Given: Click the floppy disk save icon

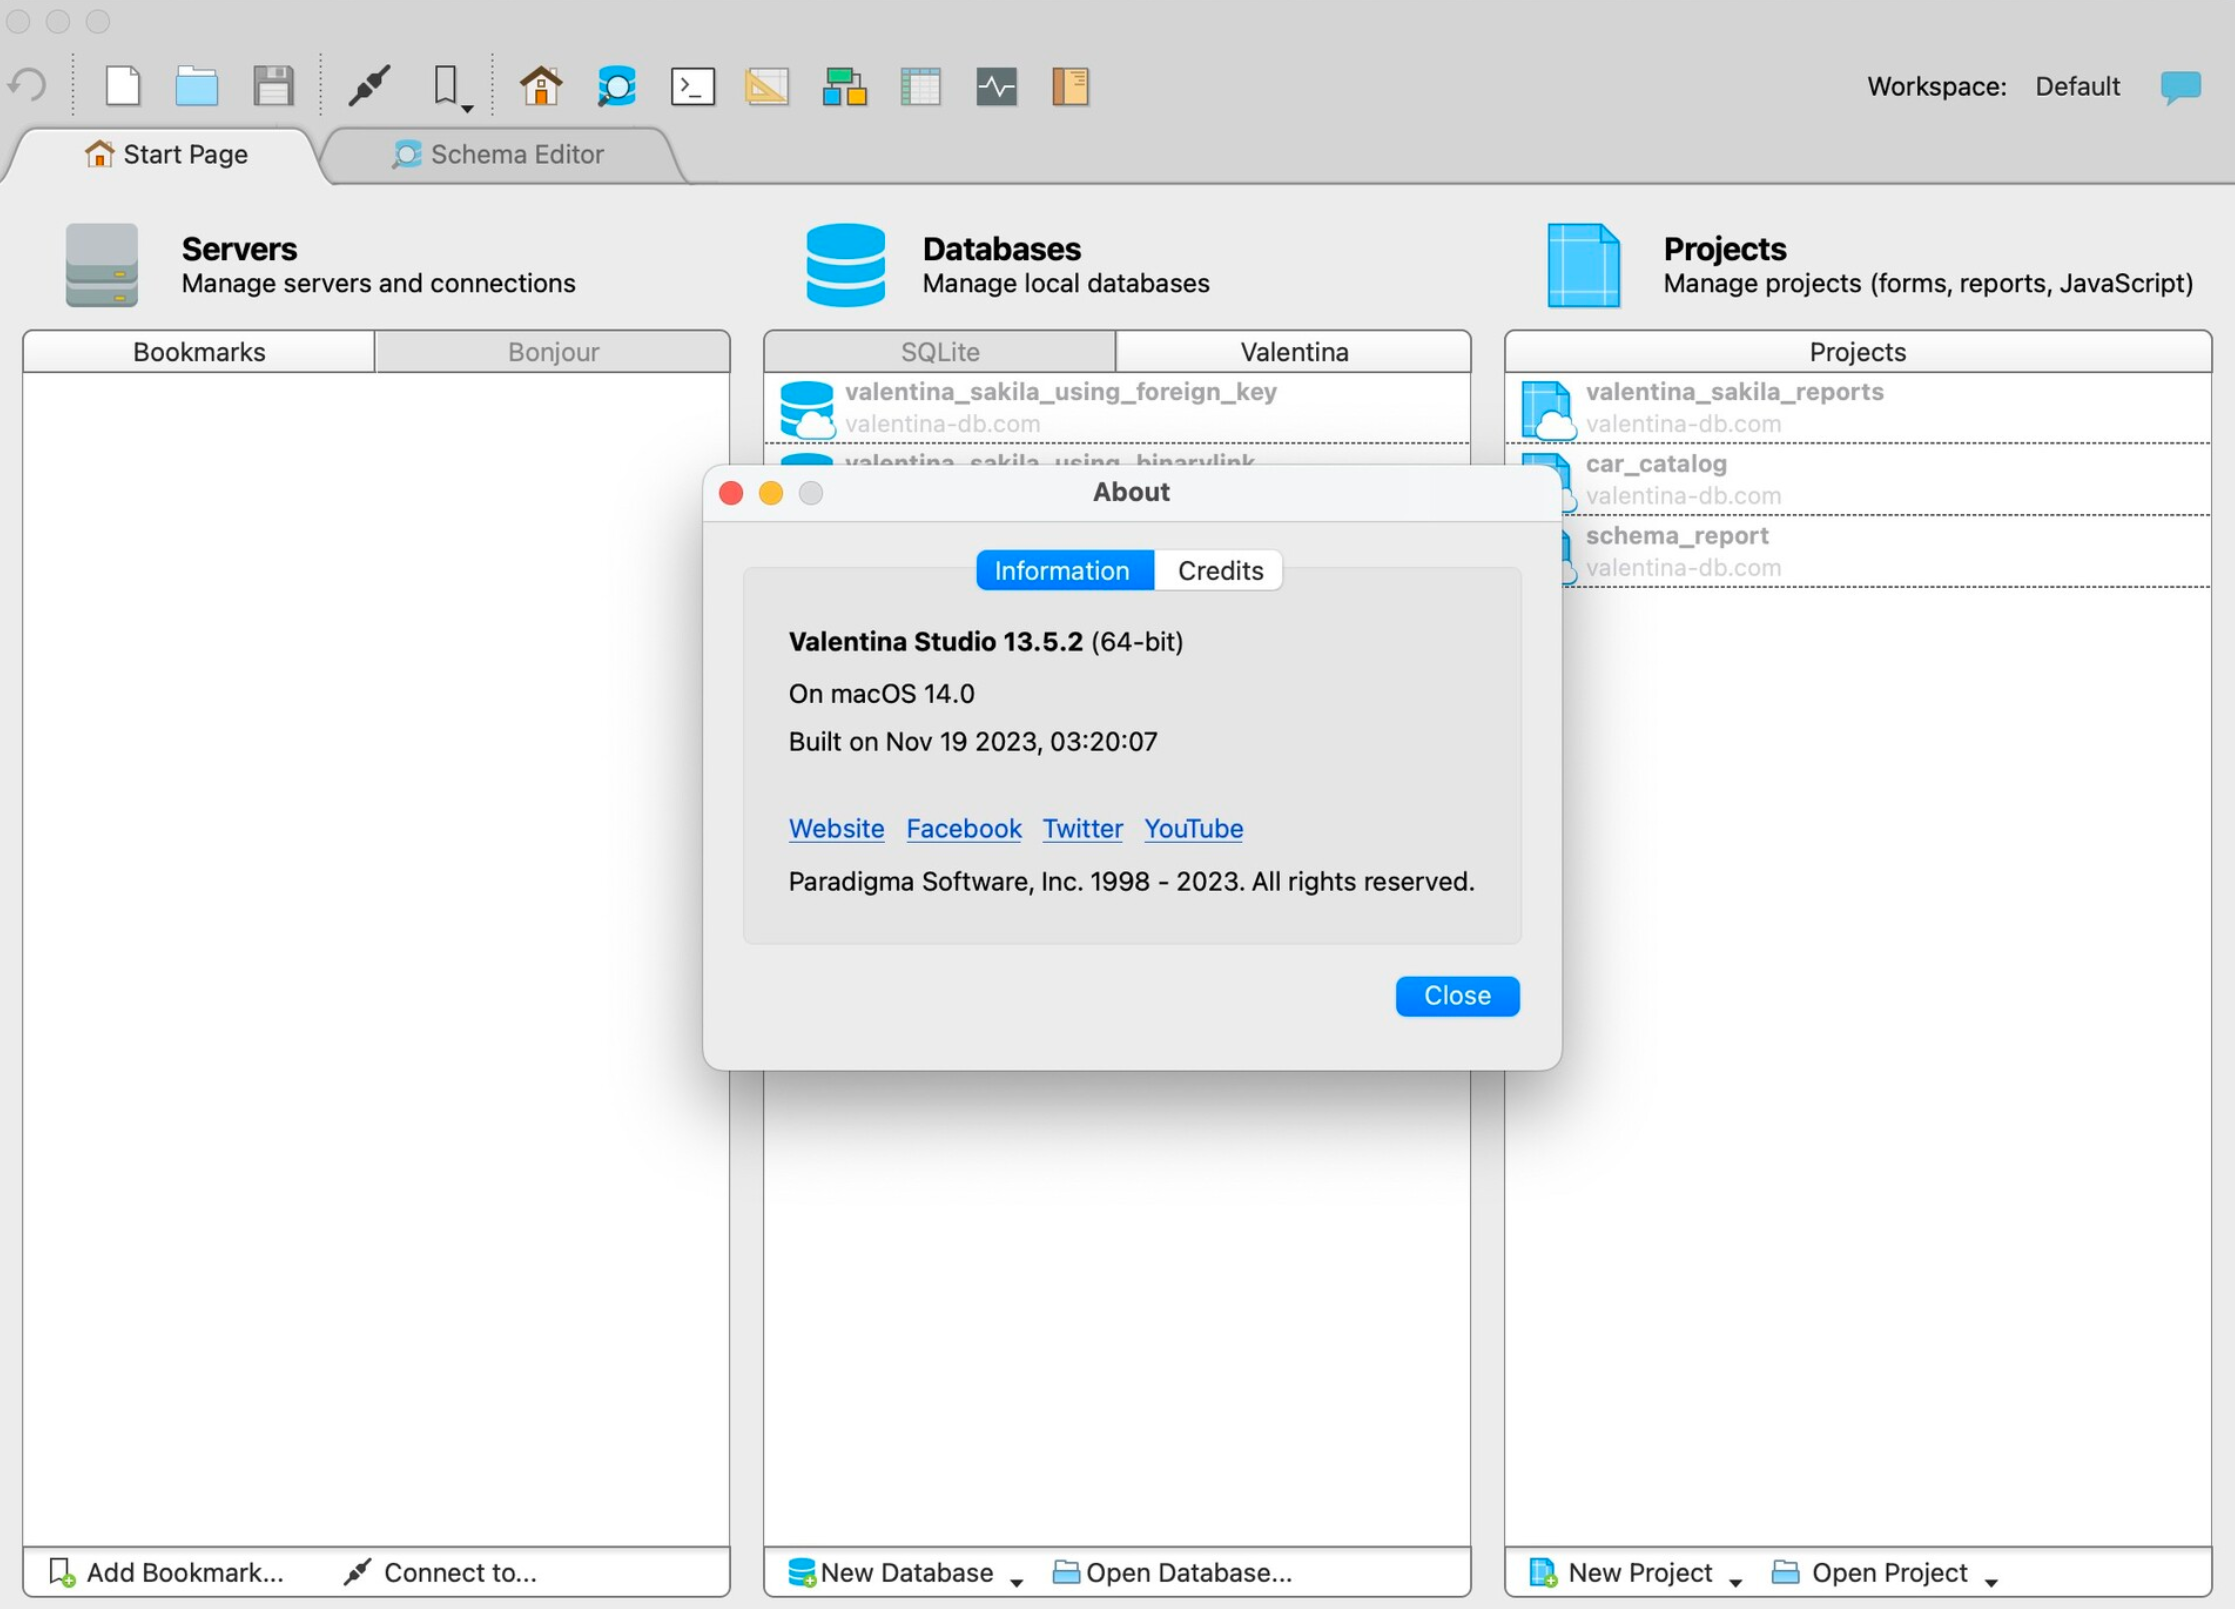Looking at the screenshot, I should [x=273, y=86].
